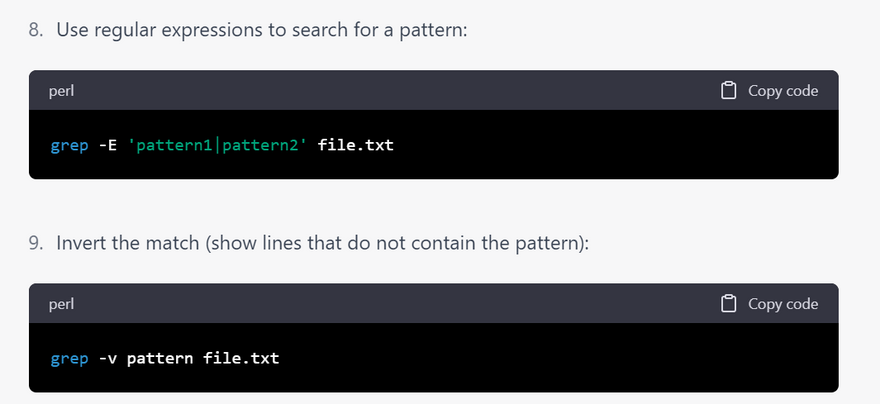The image size is (880, 404).
Task: Click the "-v" flag in the second command
Action: [x=107, y=357]
